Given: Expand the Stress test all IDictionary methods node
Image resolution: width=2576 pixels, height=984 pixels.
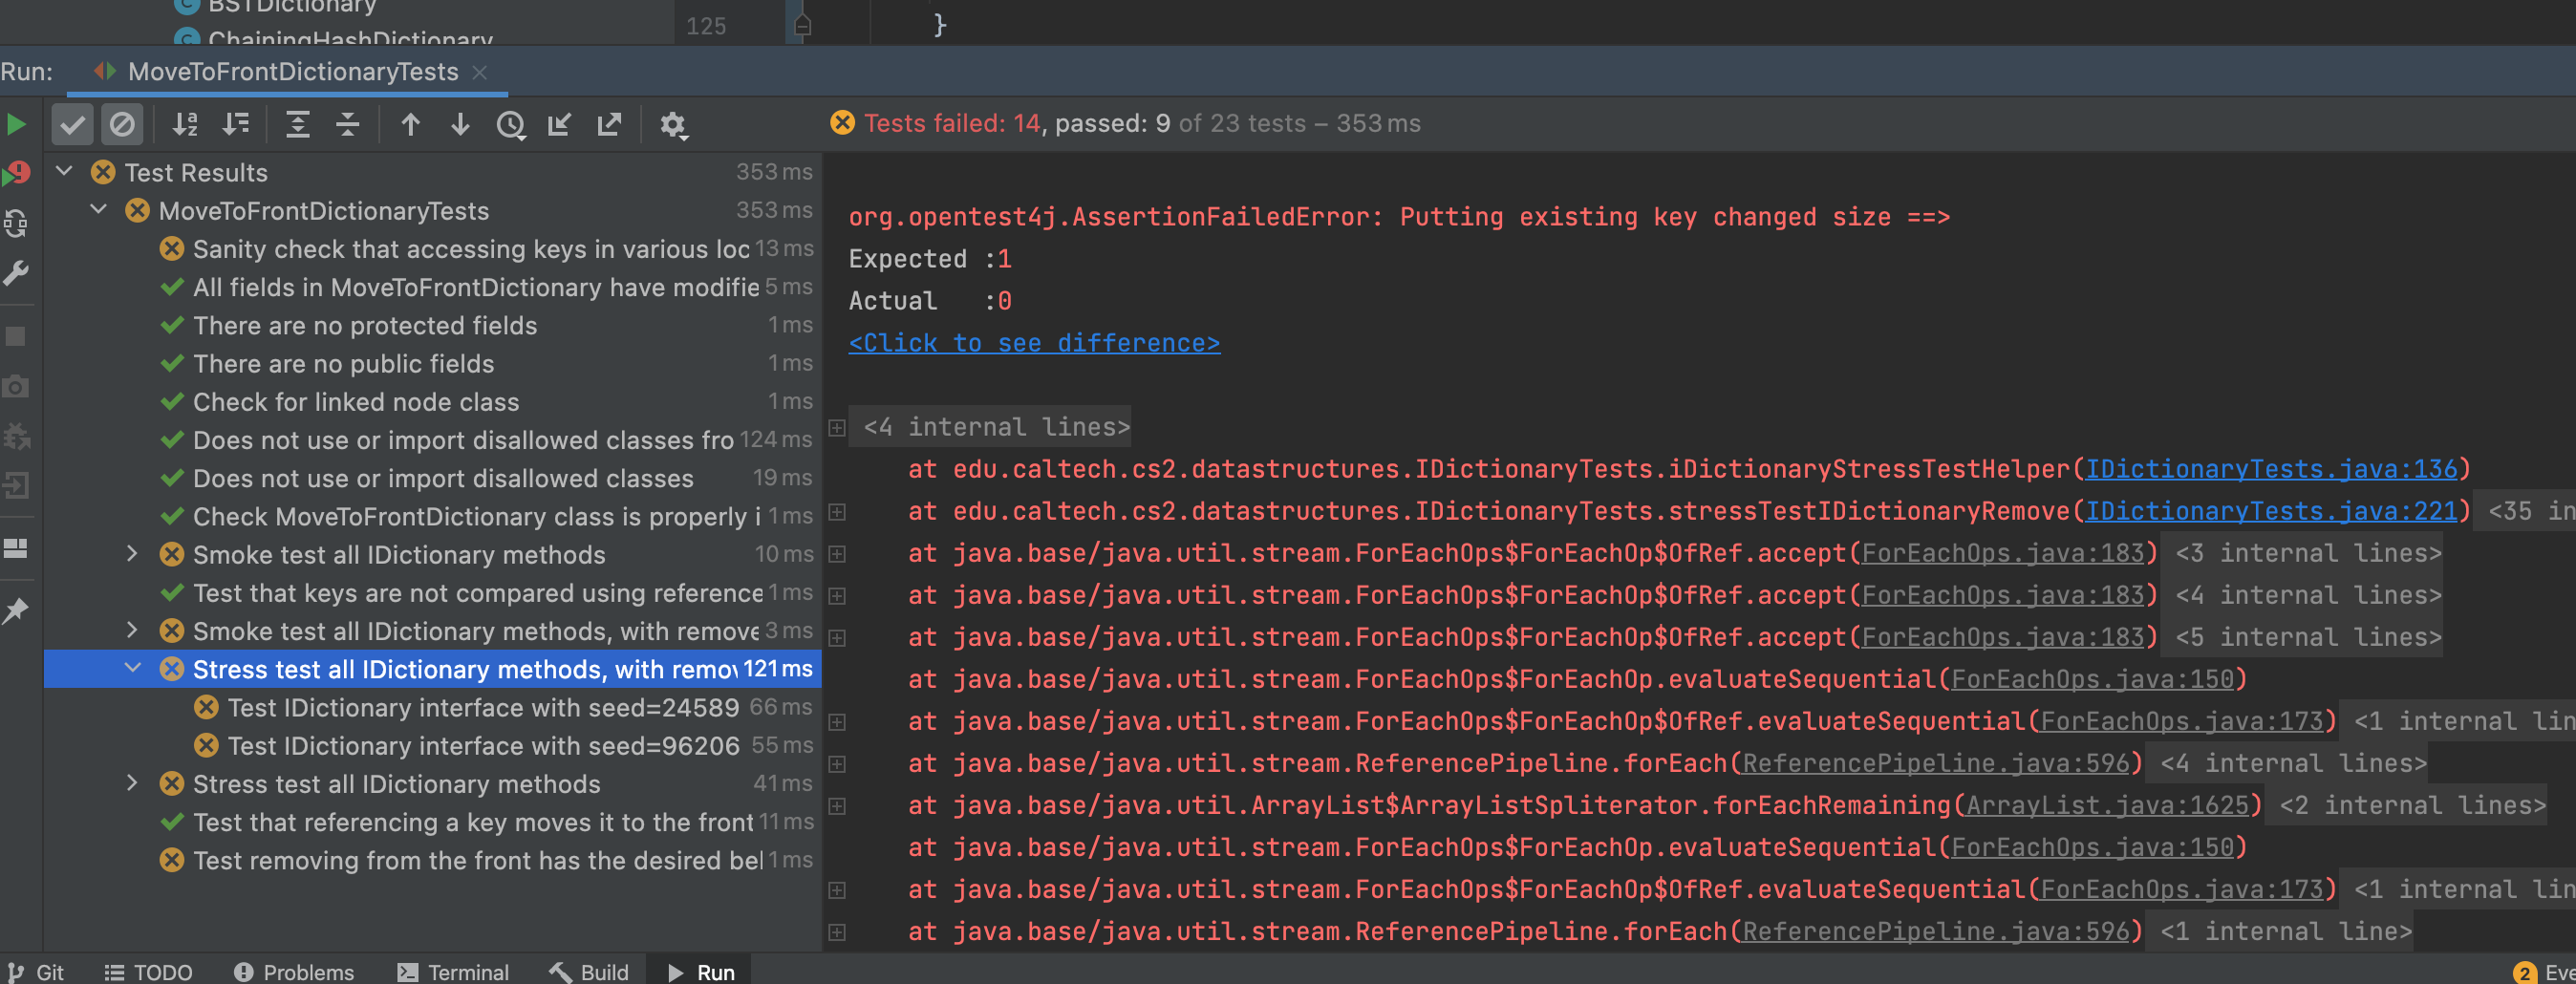Looking at the screenshot, I should pos(132,783).
